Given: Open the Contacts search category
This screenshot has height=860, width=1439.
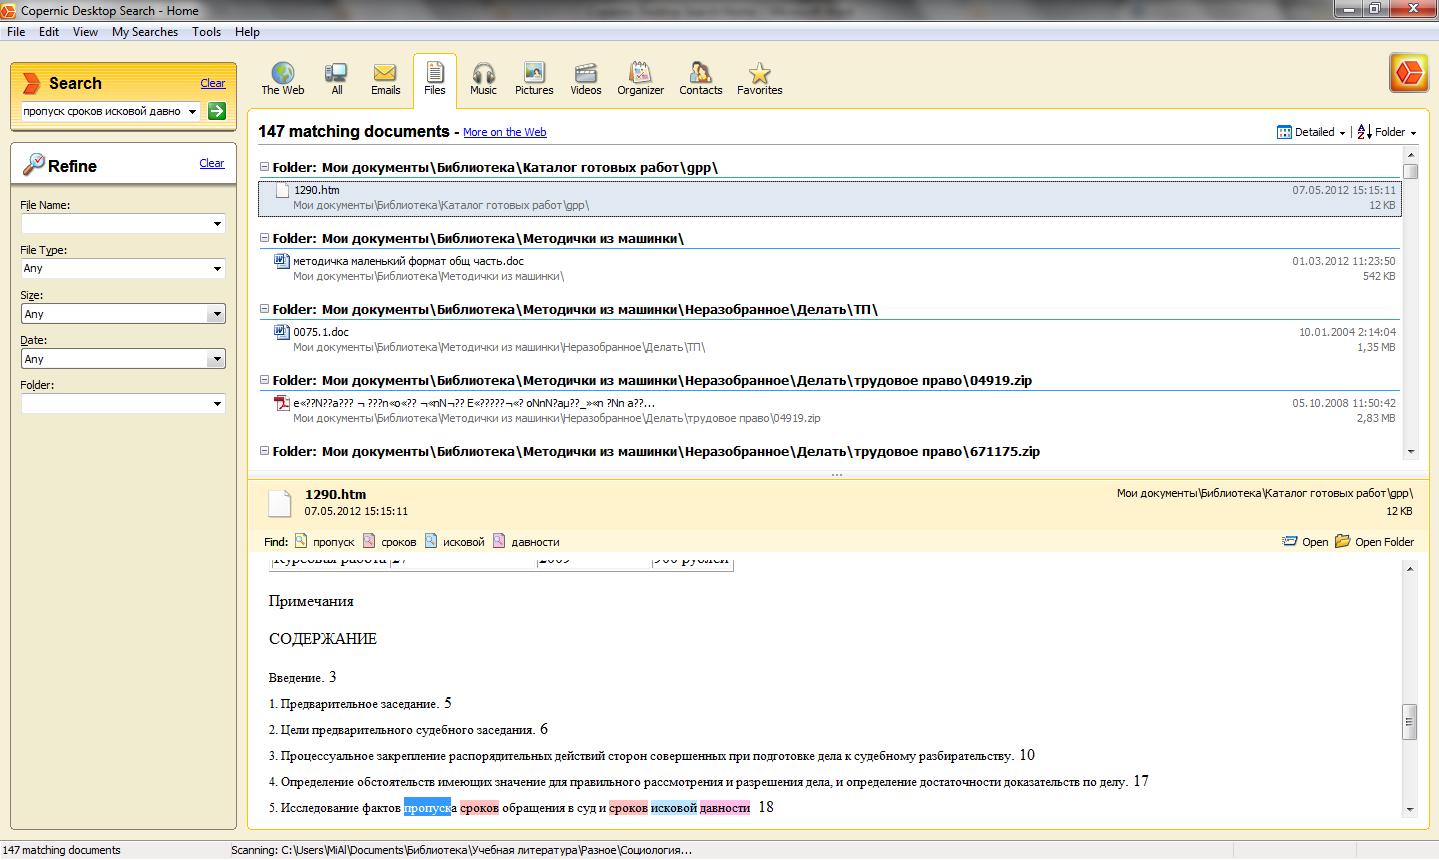Looking at the screenshot, I should [700, 78].
